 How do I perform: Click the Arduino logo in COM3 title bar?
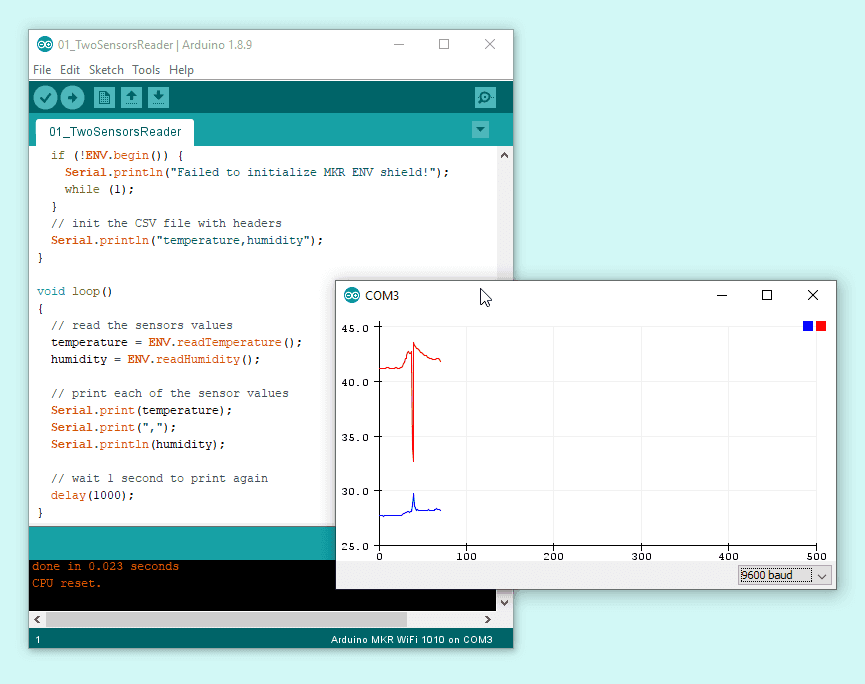click(x=352, y=295)
